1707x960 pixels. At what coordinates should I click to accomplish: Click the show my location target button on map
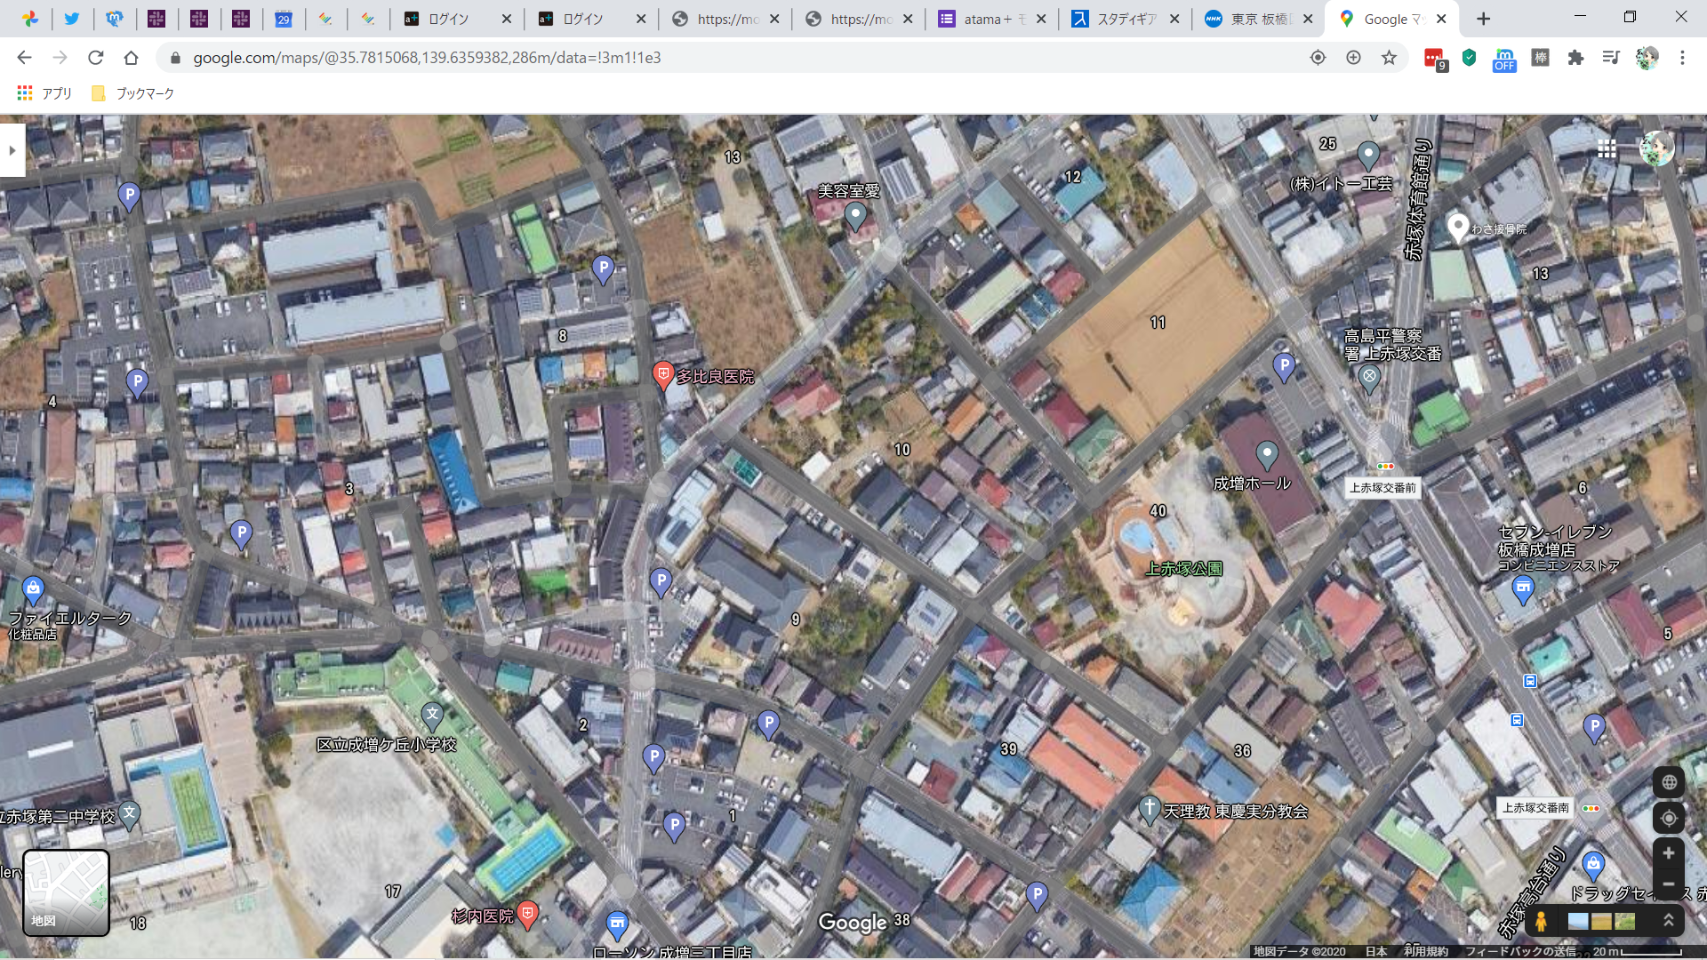coord(1668,818)
